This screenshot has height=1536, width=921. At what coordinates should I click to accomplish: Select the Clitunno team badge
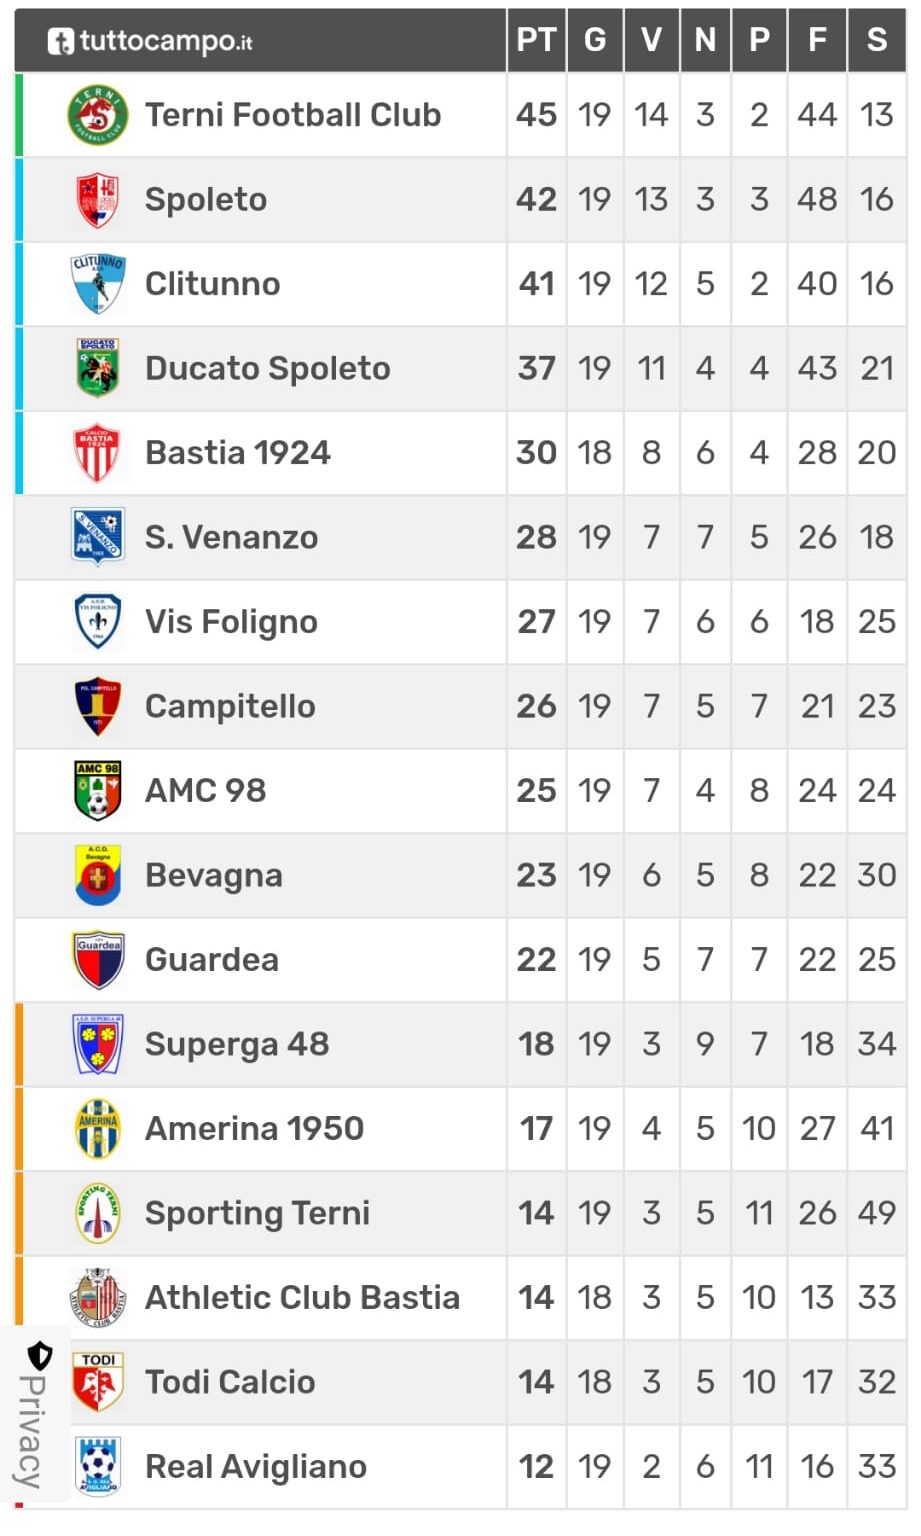97,283
